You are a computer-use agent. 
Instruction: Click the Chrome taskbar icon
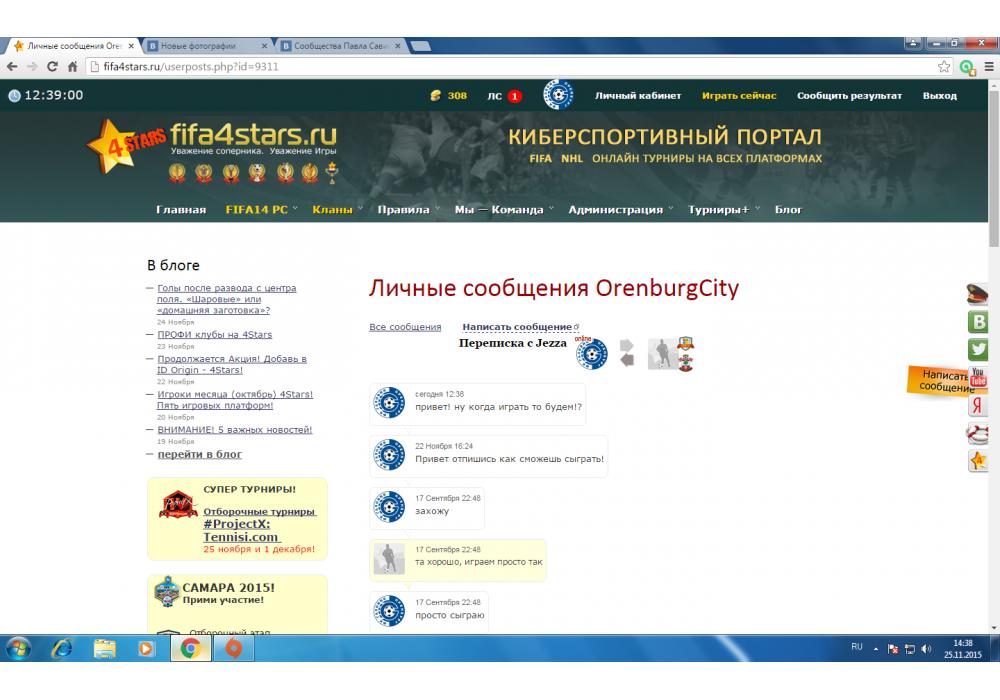click(x=190, y=649)
